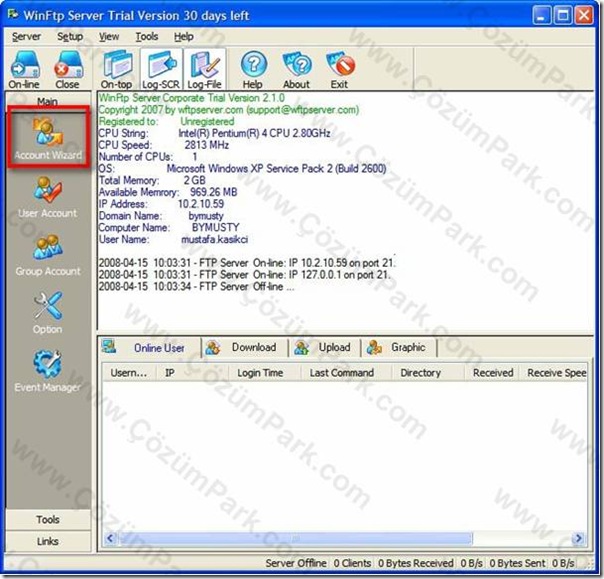The height and width of the screenshot is (579, 604).
Task: Expand the Tools sidebar section
Action: tap(48, 519)
